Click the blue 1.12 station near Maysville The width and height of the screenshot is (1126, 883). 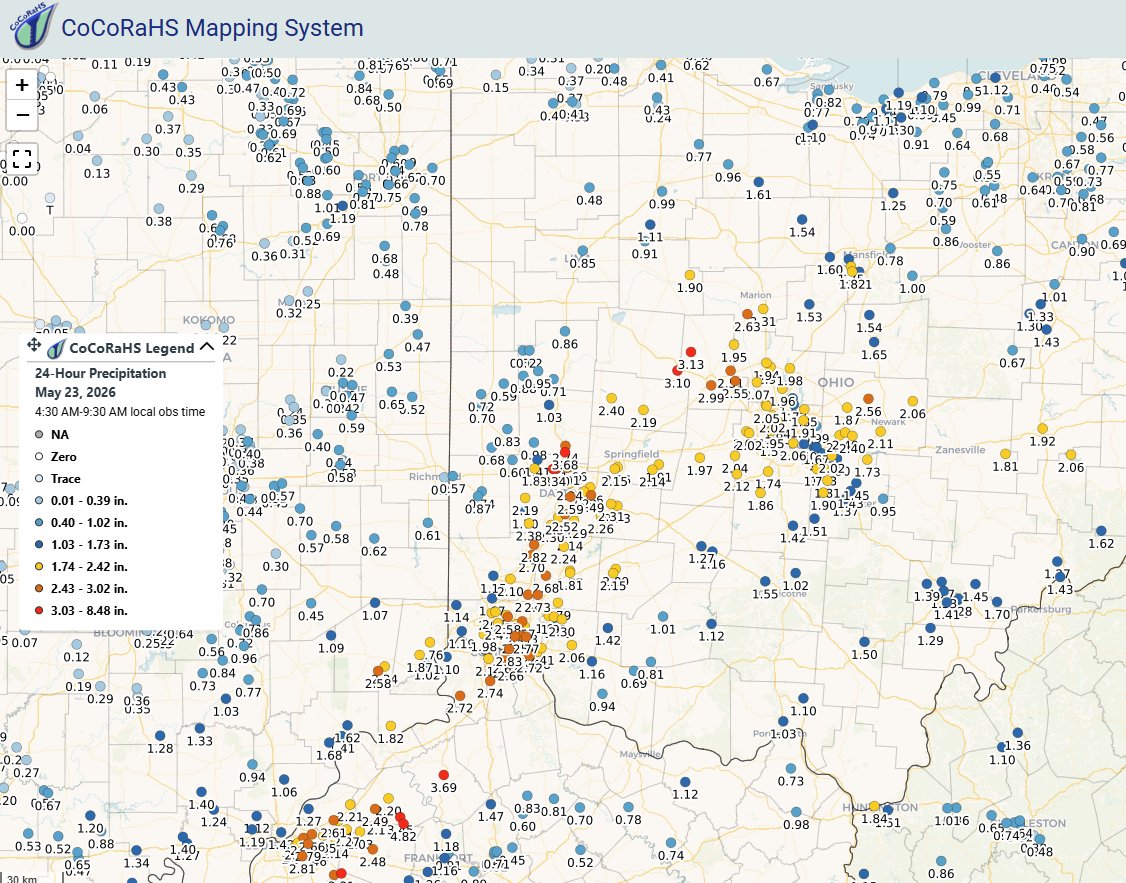[685, 782]
